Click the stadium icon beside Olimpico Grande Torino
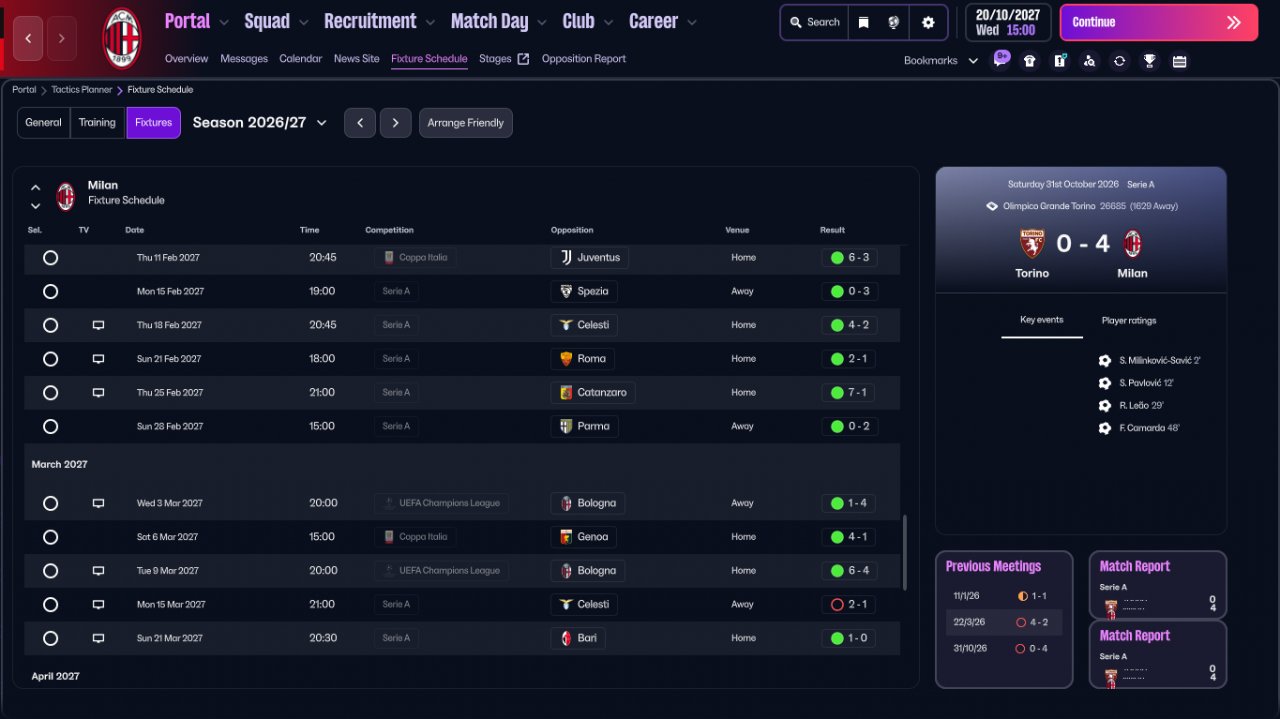The width and height of the screenshot is (1280, 719). tap(991, 206)
